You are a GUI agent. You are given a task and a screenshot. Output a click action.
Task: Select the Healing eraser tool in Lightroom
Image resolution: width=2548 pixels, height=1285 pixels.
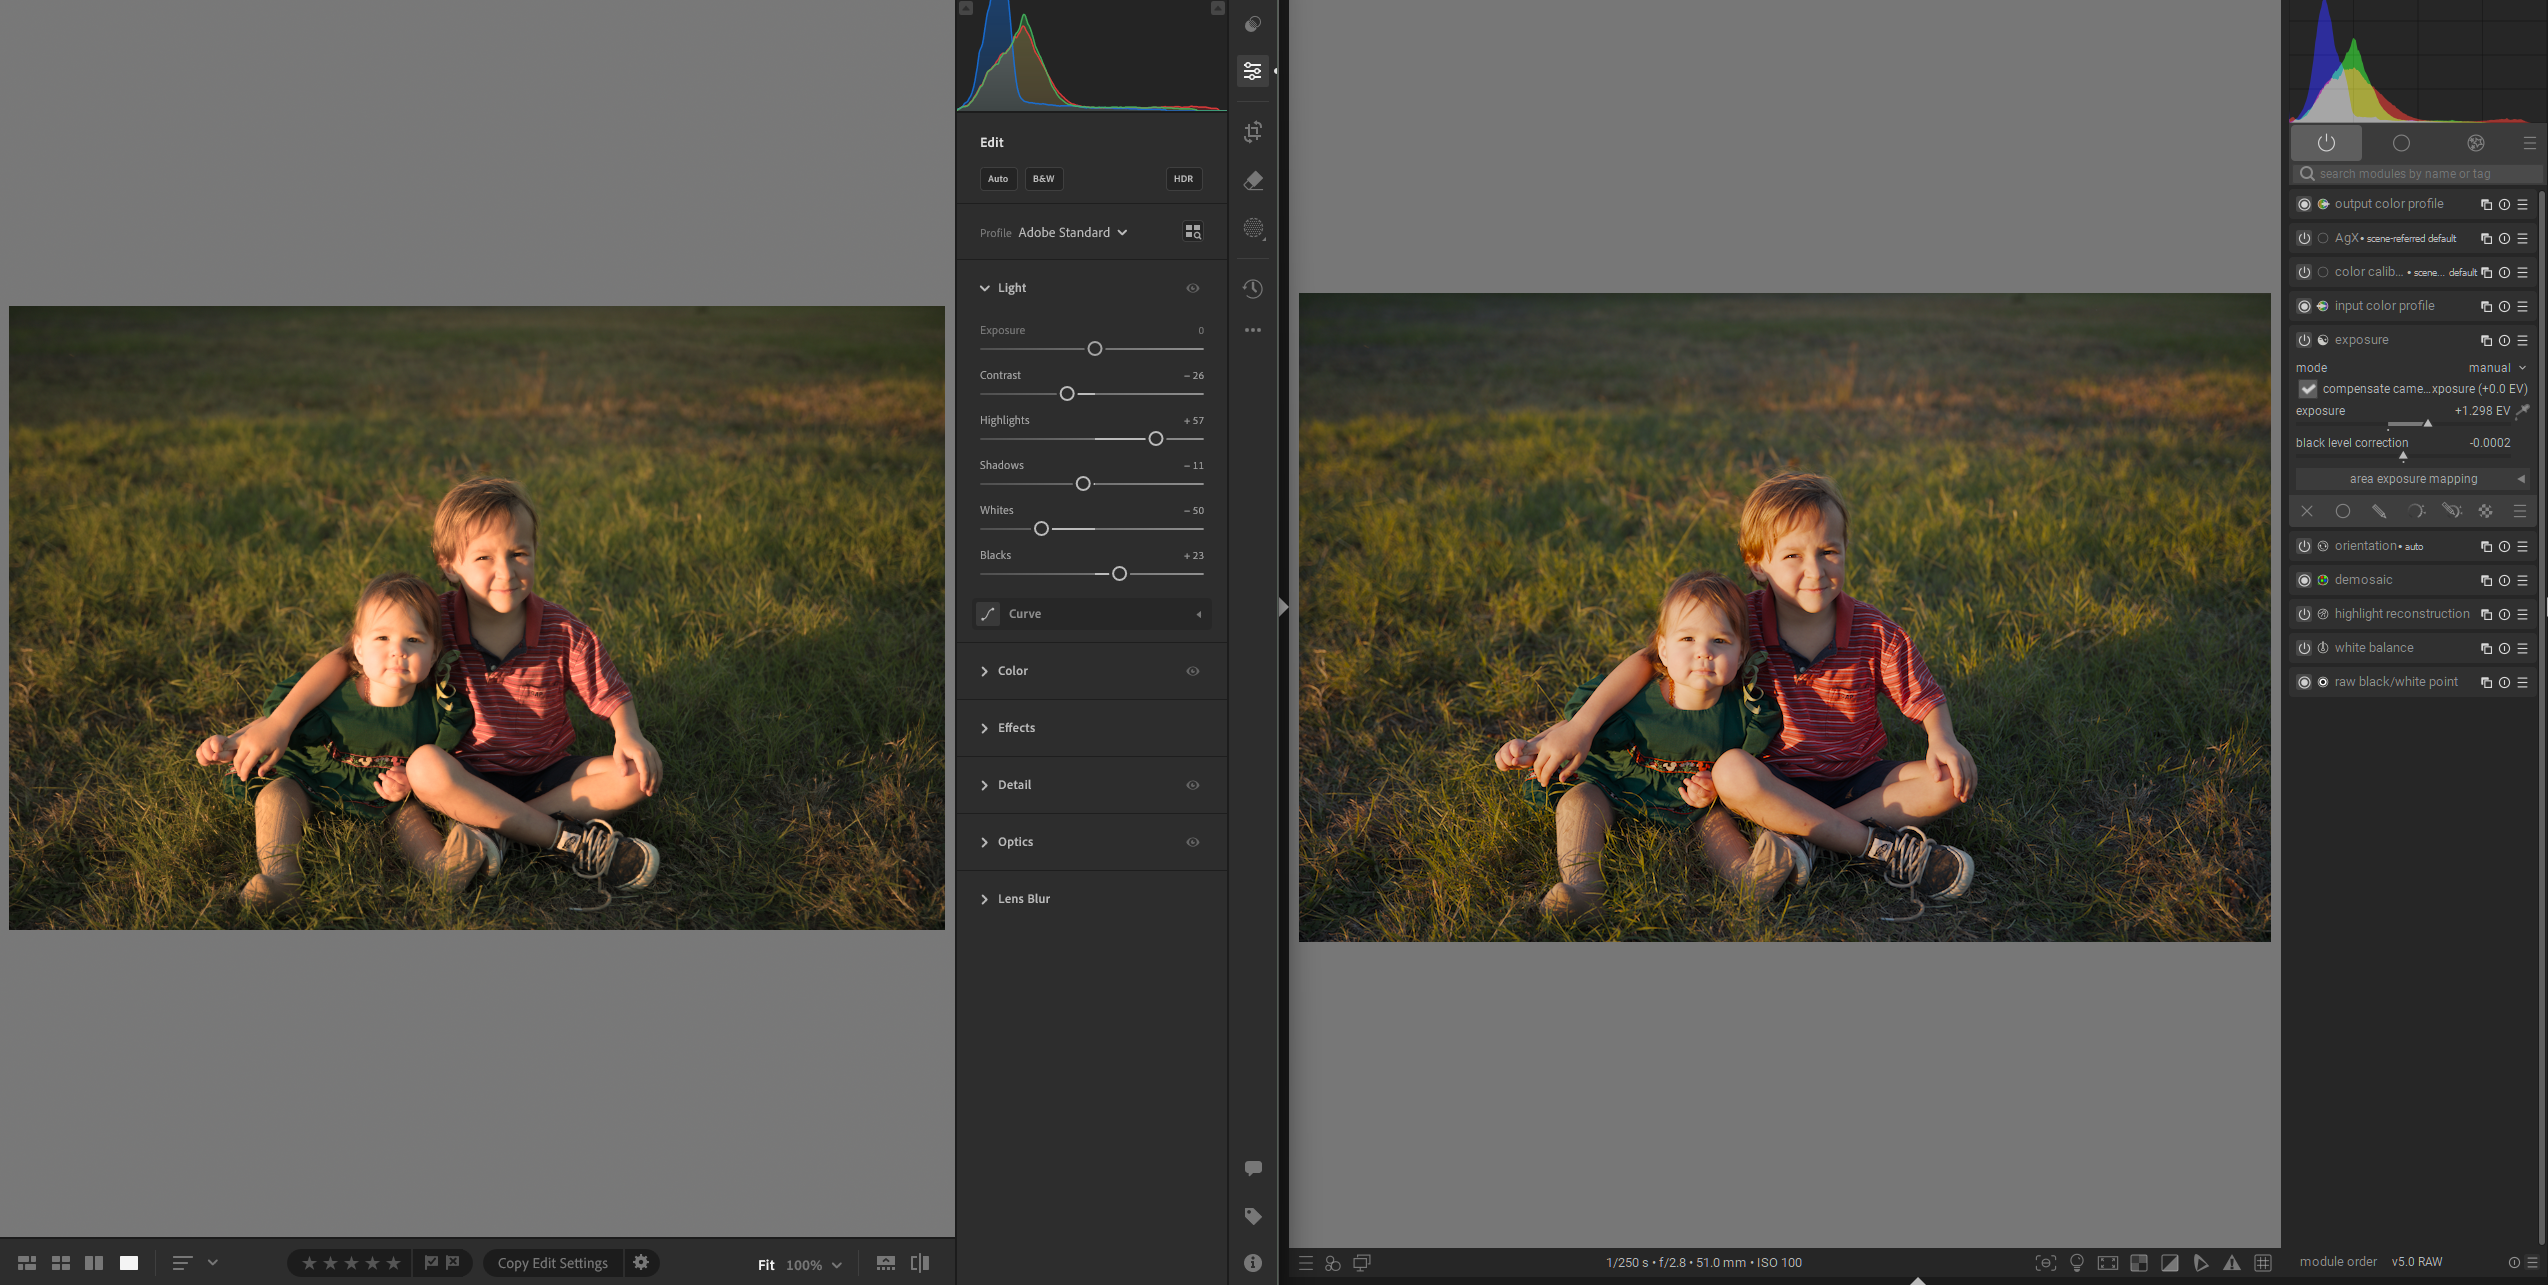click(x=1253, y=181)
